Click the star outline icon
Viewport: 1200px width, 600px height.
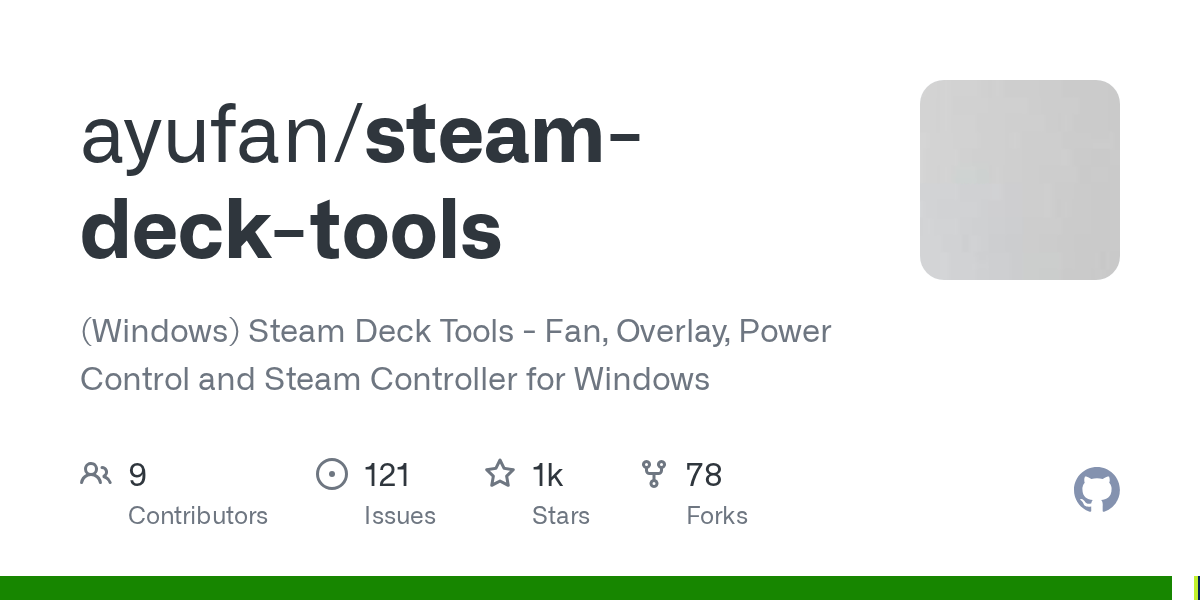coord(500,473)
